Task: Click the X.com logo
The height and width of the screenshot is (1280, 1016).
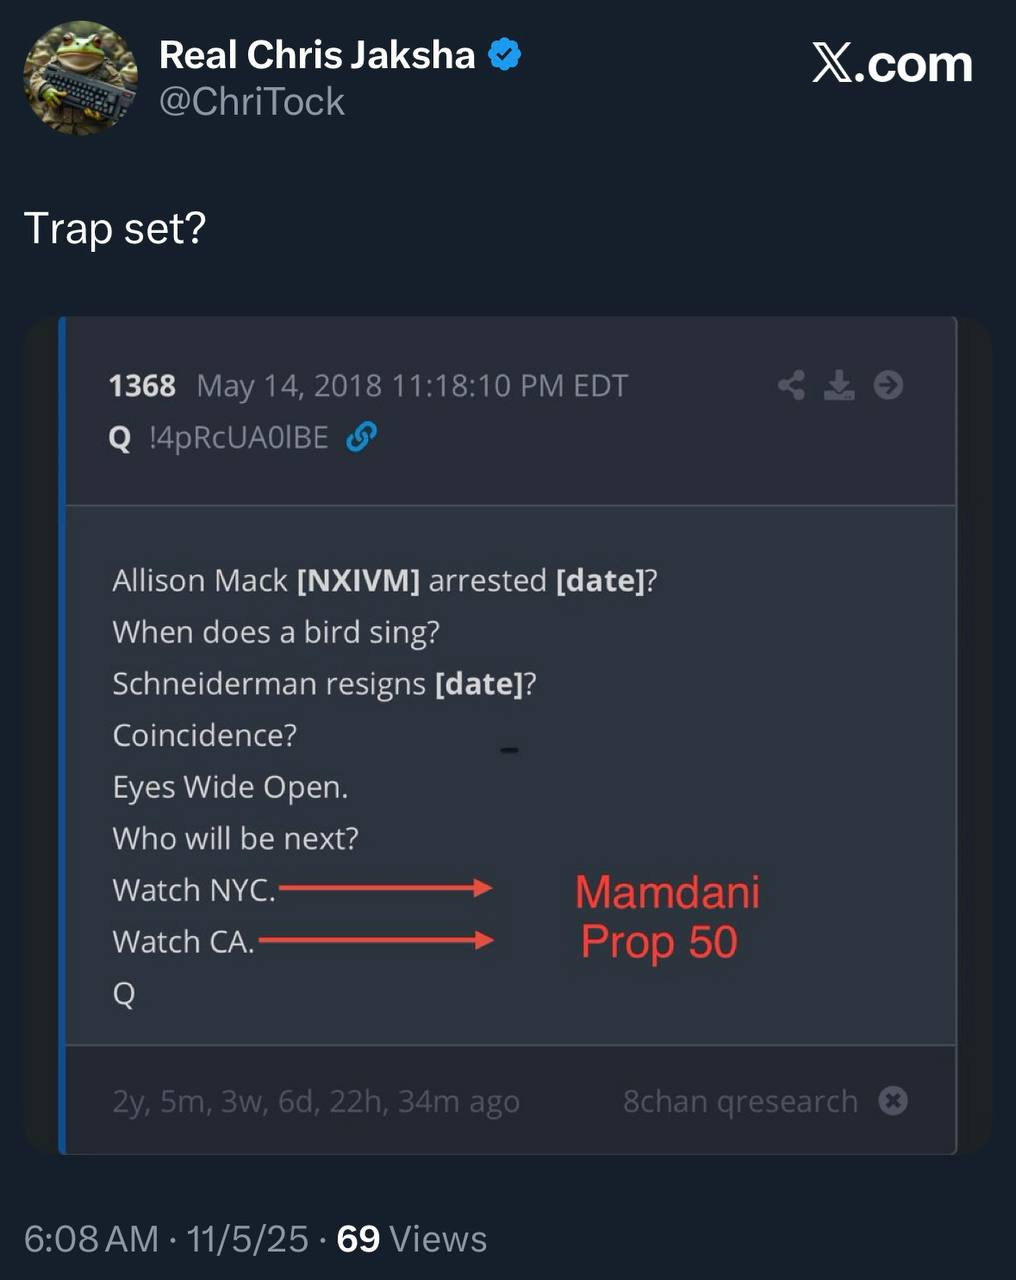Action: coord(891,65)
